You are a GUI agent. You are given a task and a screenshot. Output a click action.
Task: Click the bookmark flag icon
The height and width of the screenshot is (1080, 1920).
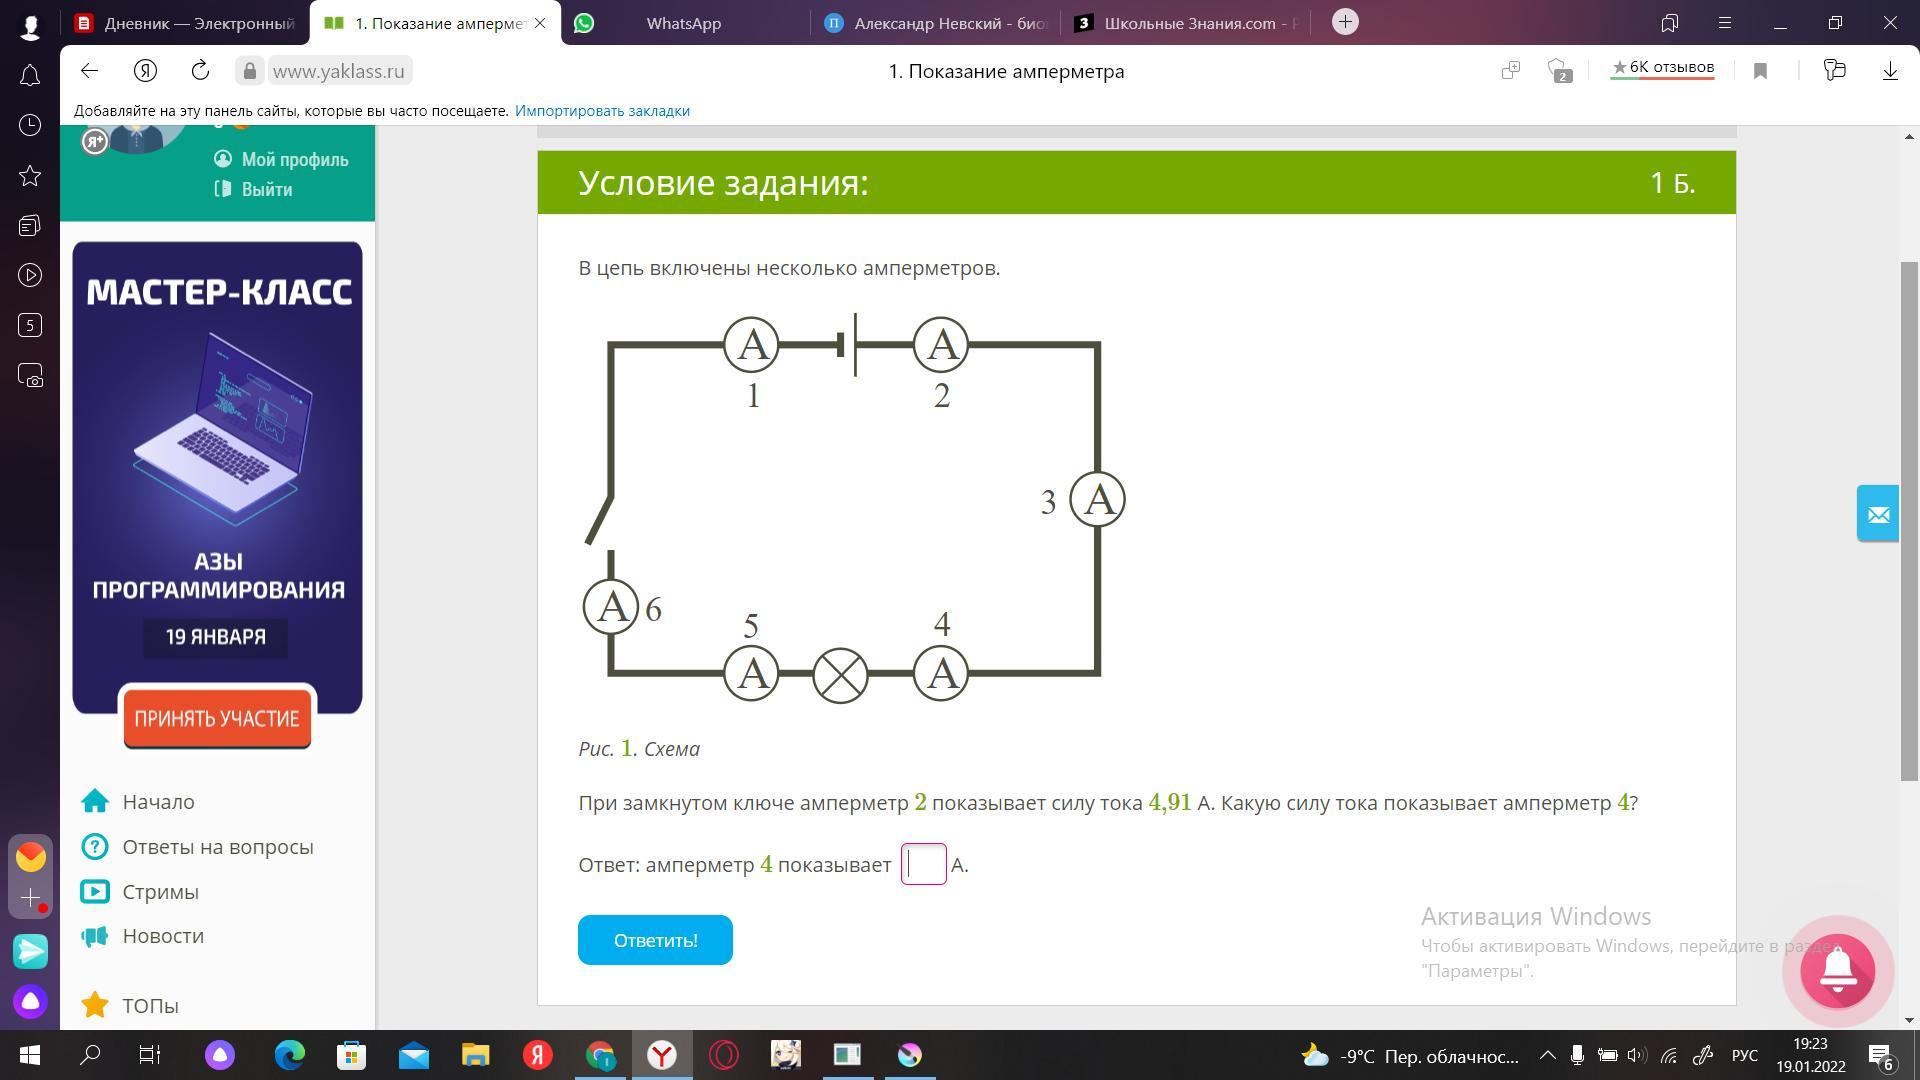(x=1760, y=70)
